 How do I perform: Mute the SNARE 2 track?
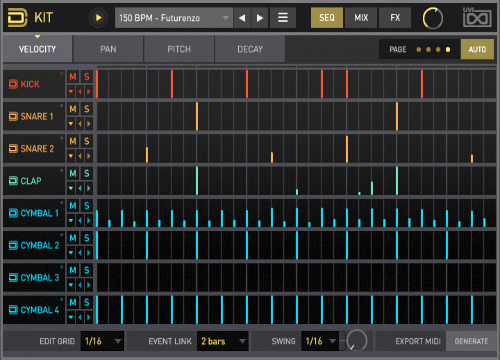[73, 141]
